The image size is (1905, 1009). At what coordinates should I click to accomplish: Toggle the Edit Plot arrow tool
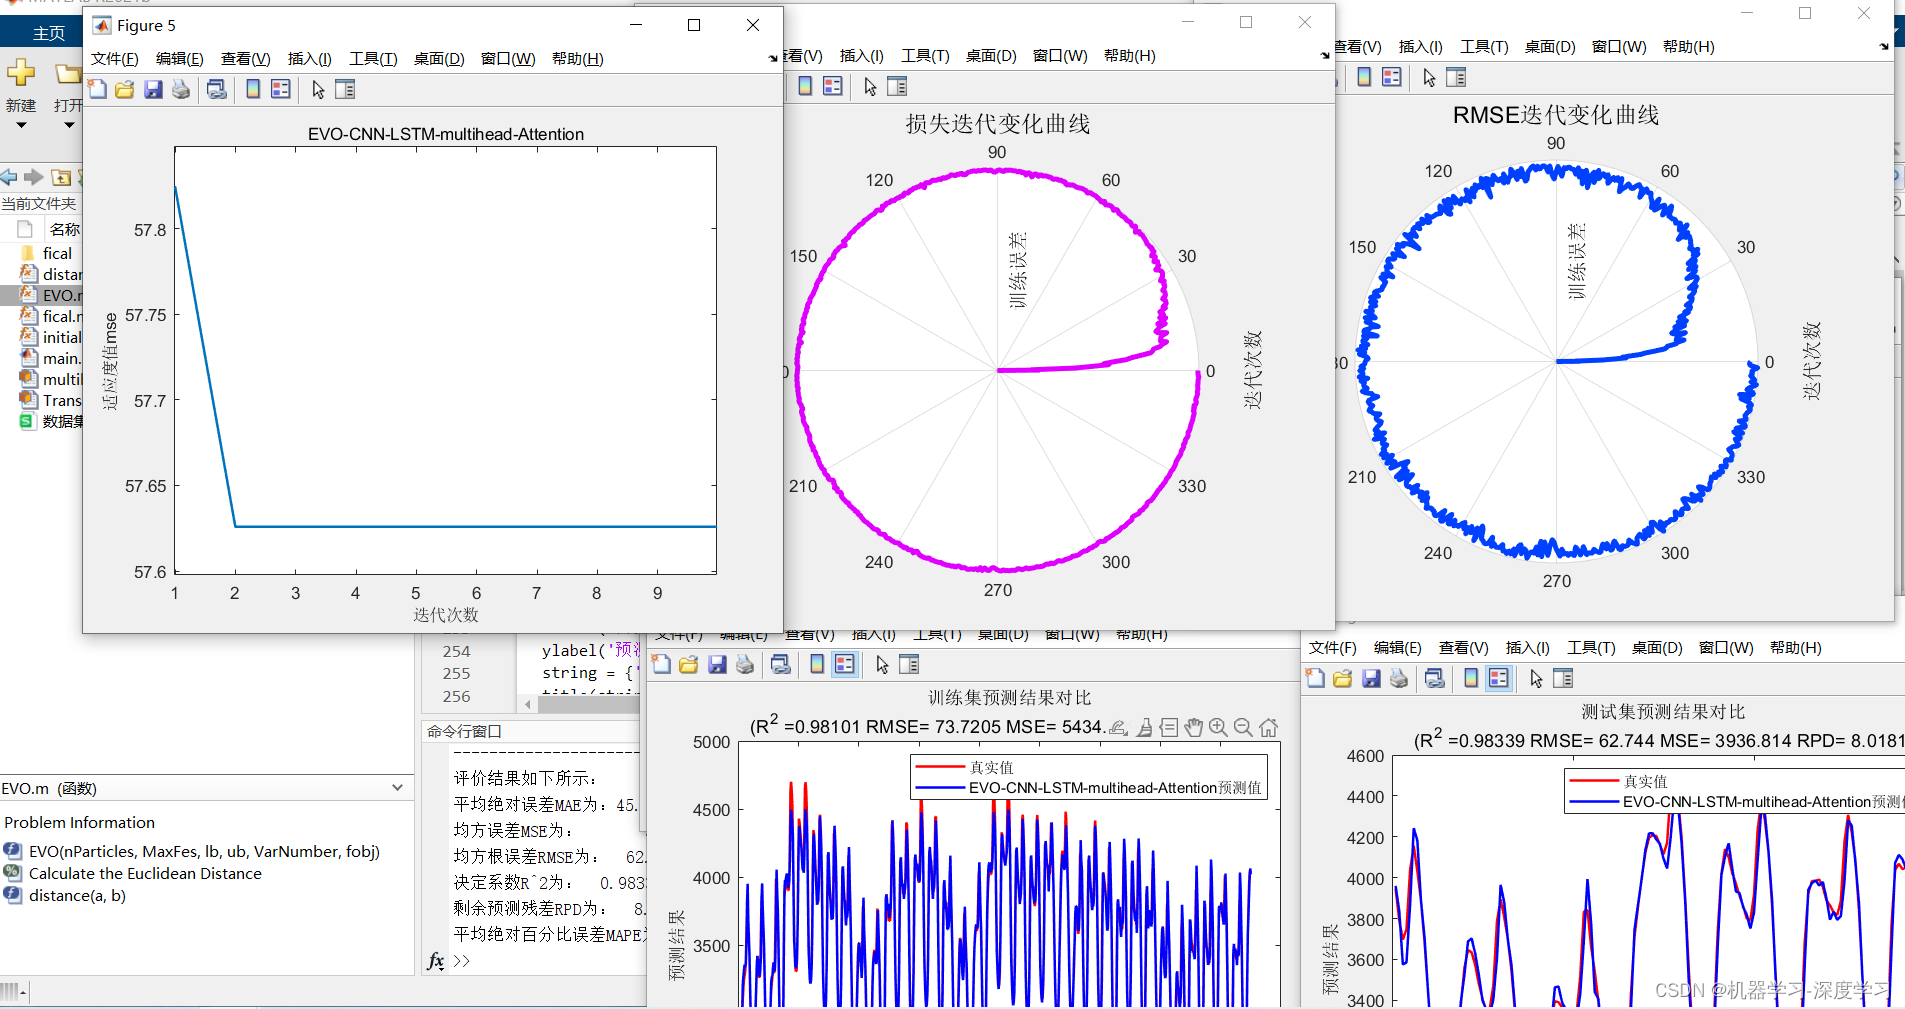(x=317, y=89)
